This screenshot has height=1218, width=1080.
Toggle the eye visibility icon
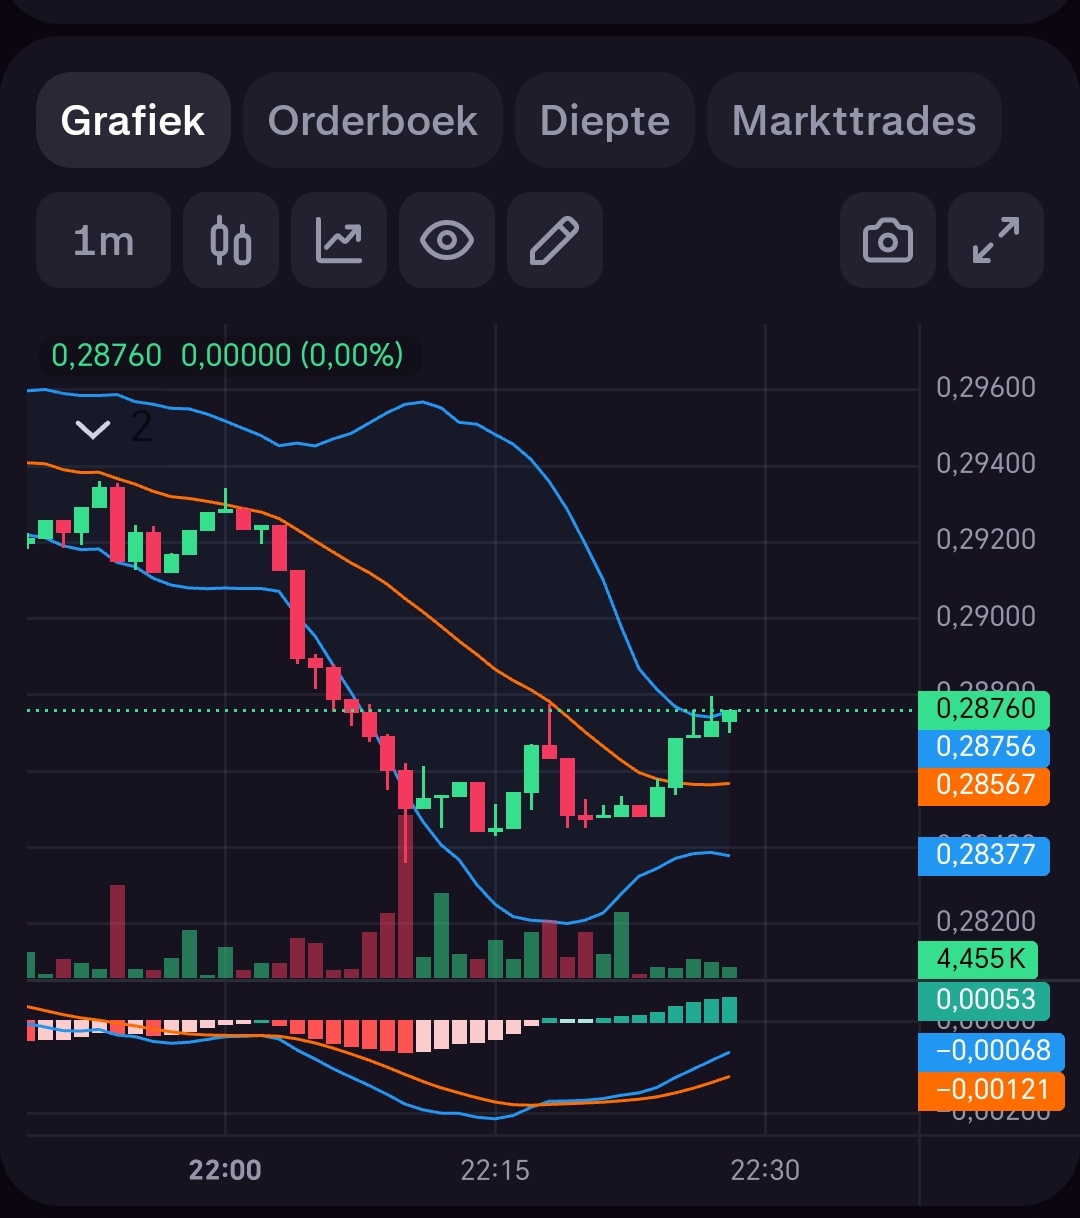pos(447,241)
